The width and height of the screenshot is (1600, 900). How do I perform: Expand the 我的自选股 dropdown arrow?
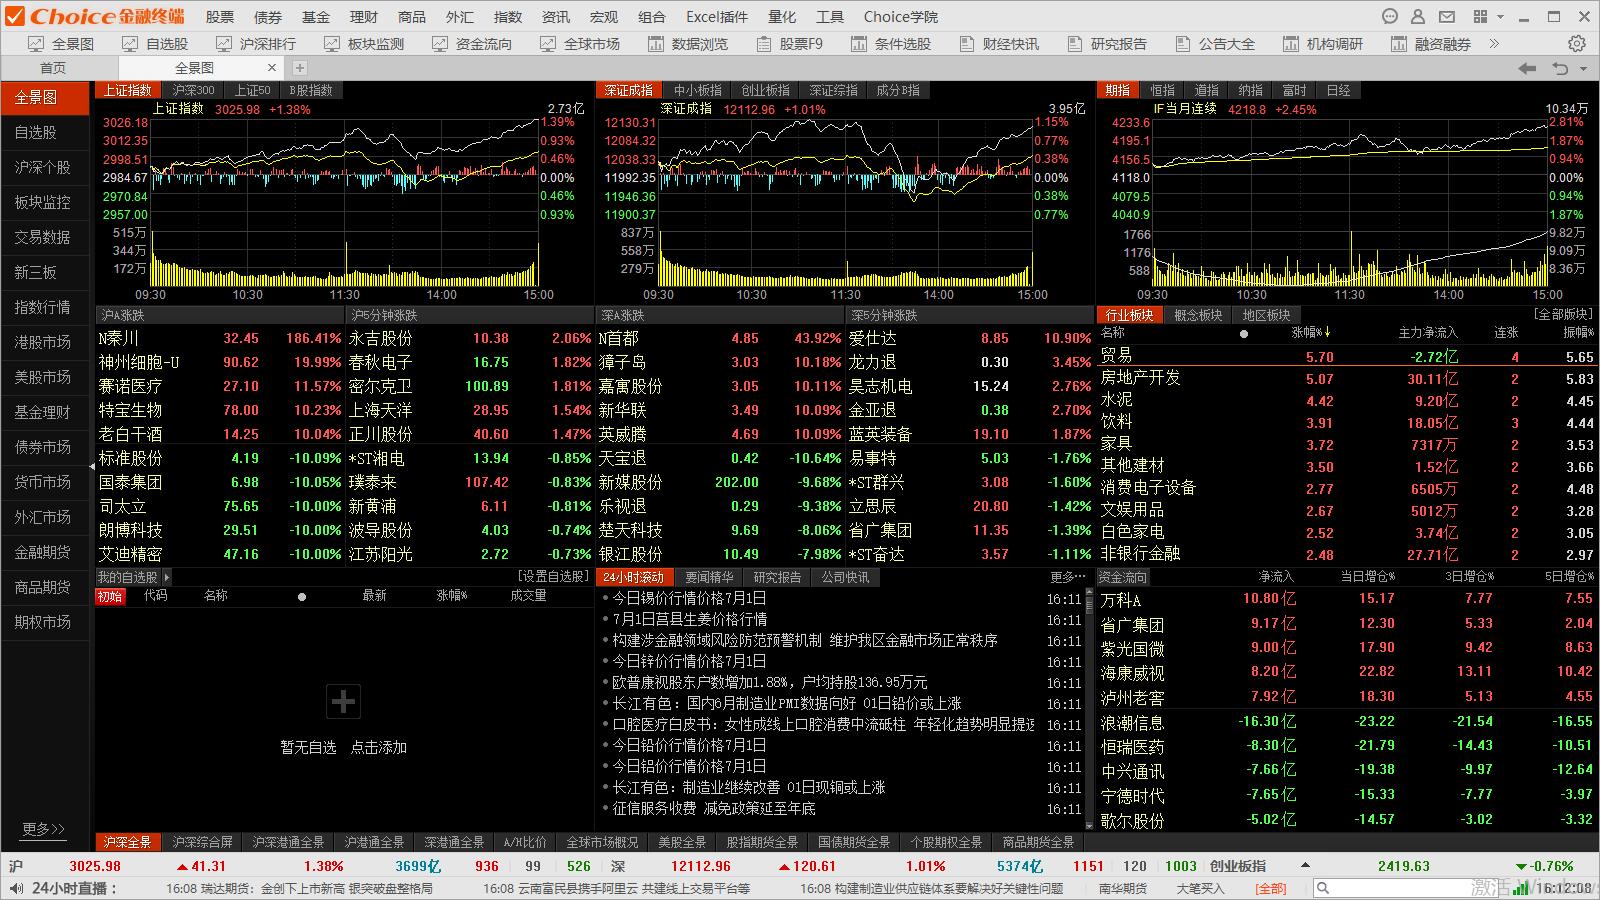tap(167, 577)
